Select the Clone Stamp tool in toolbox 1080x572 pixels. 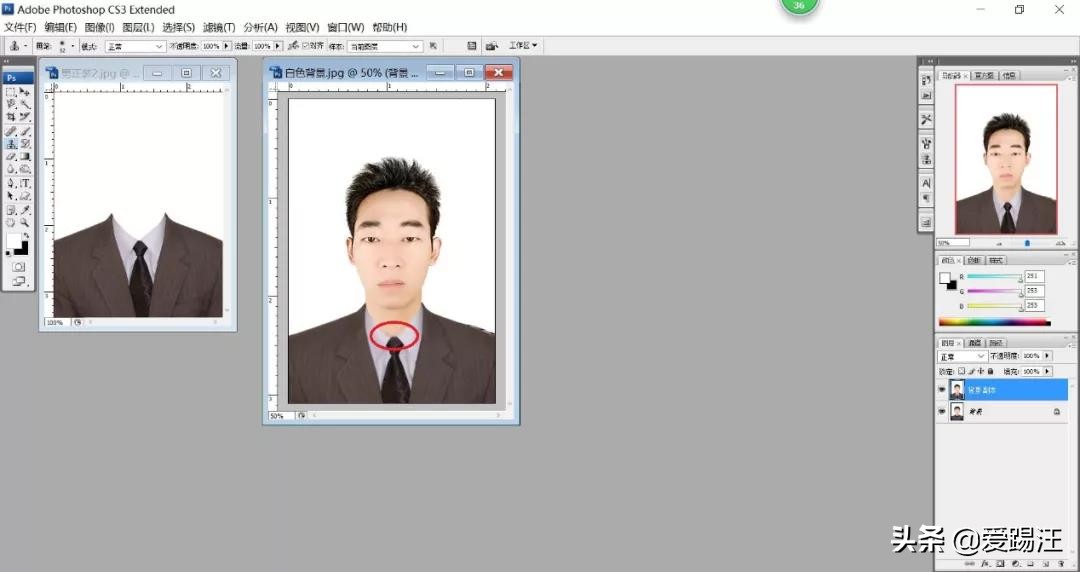[x=11, y=144]
